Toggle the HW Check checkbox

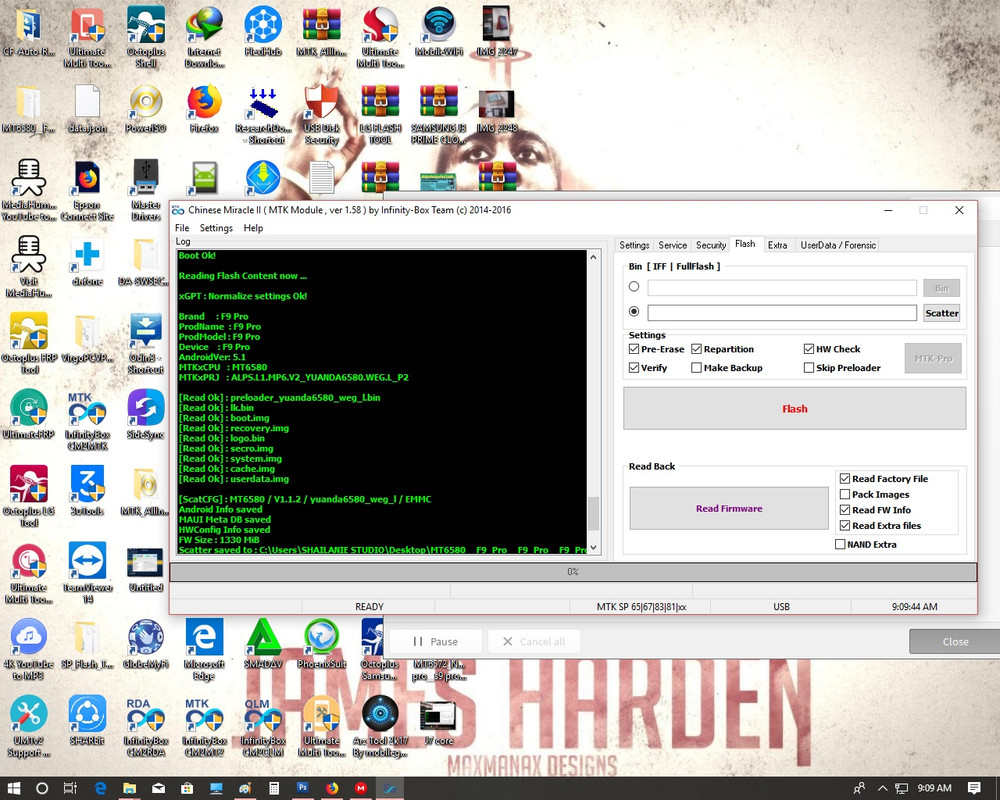(809, 349)
